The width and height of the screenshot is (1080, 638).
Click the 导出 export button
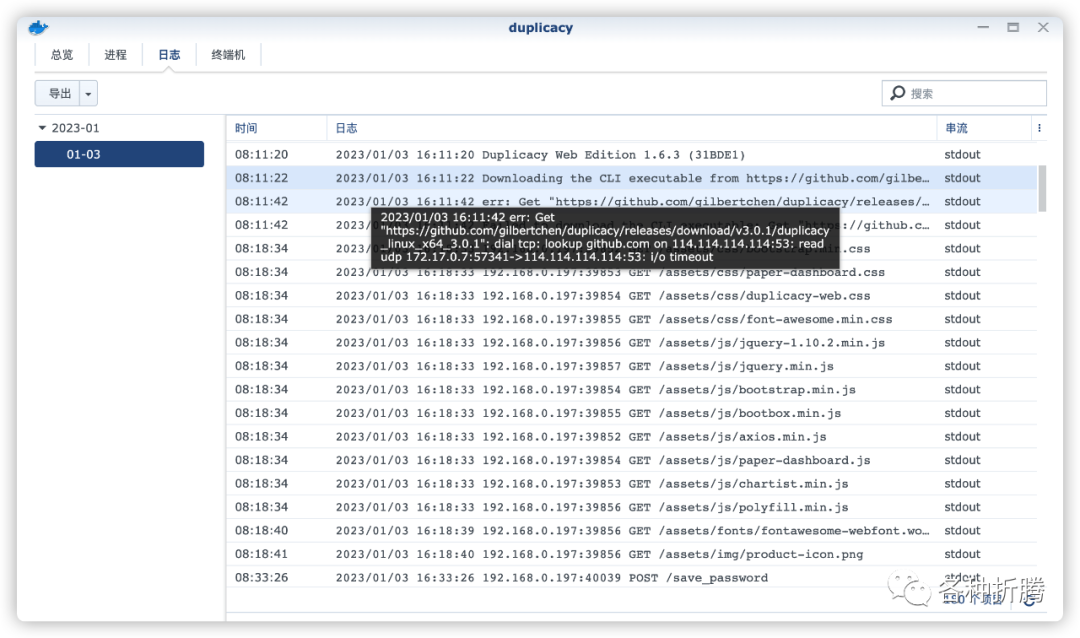click(x=59, y=94)
